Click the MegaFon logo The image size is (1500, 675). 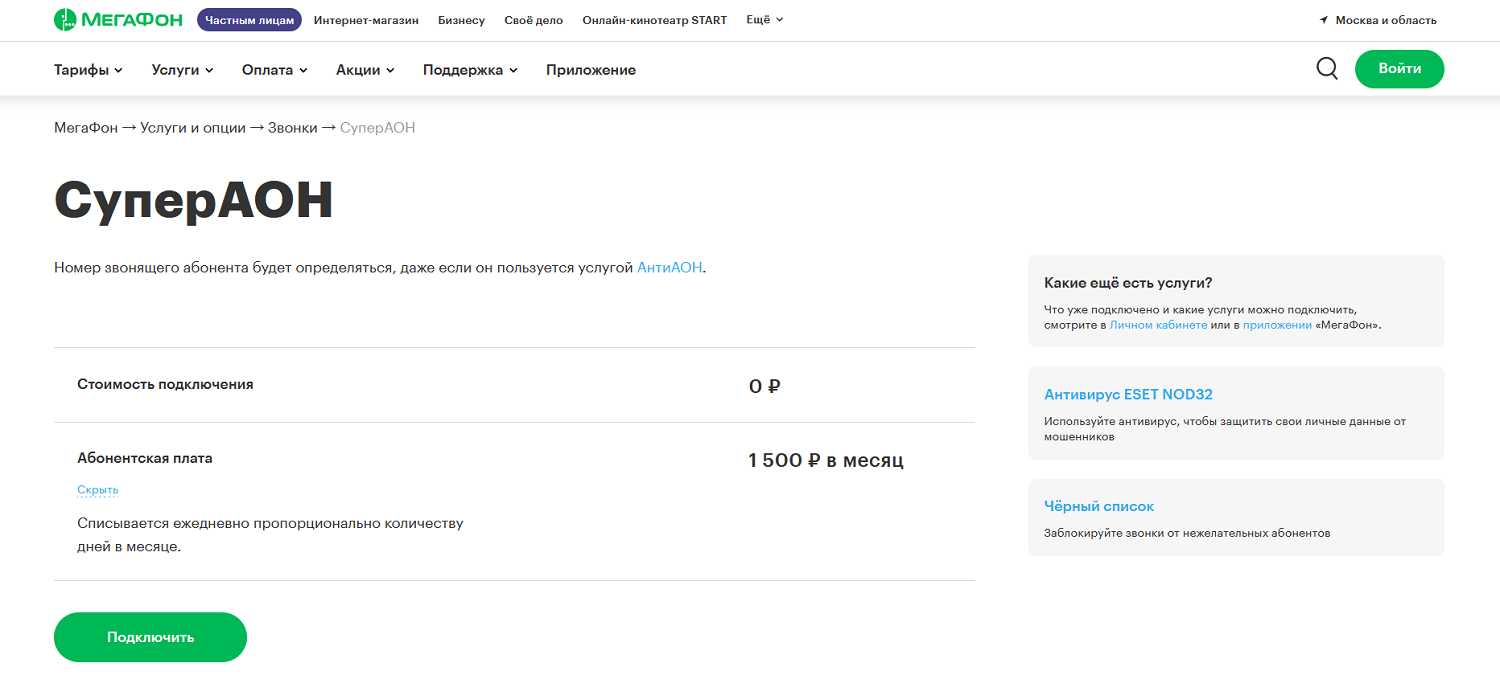[x=120, y=20]
